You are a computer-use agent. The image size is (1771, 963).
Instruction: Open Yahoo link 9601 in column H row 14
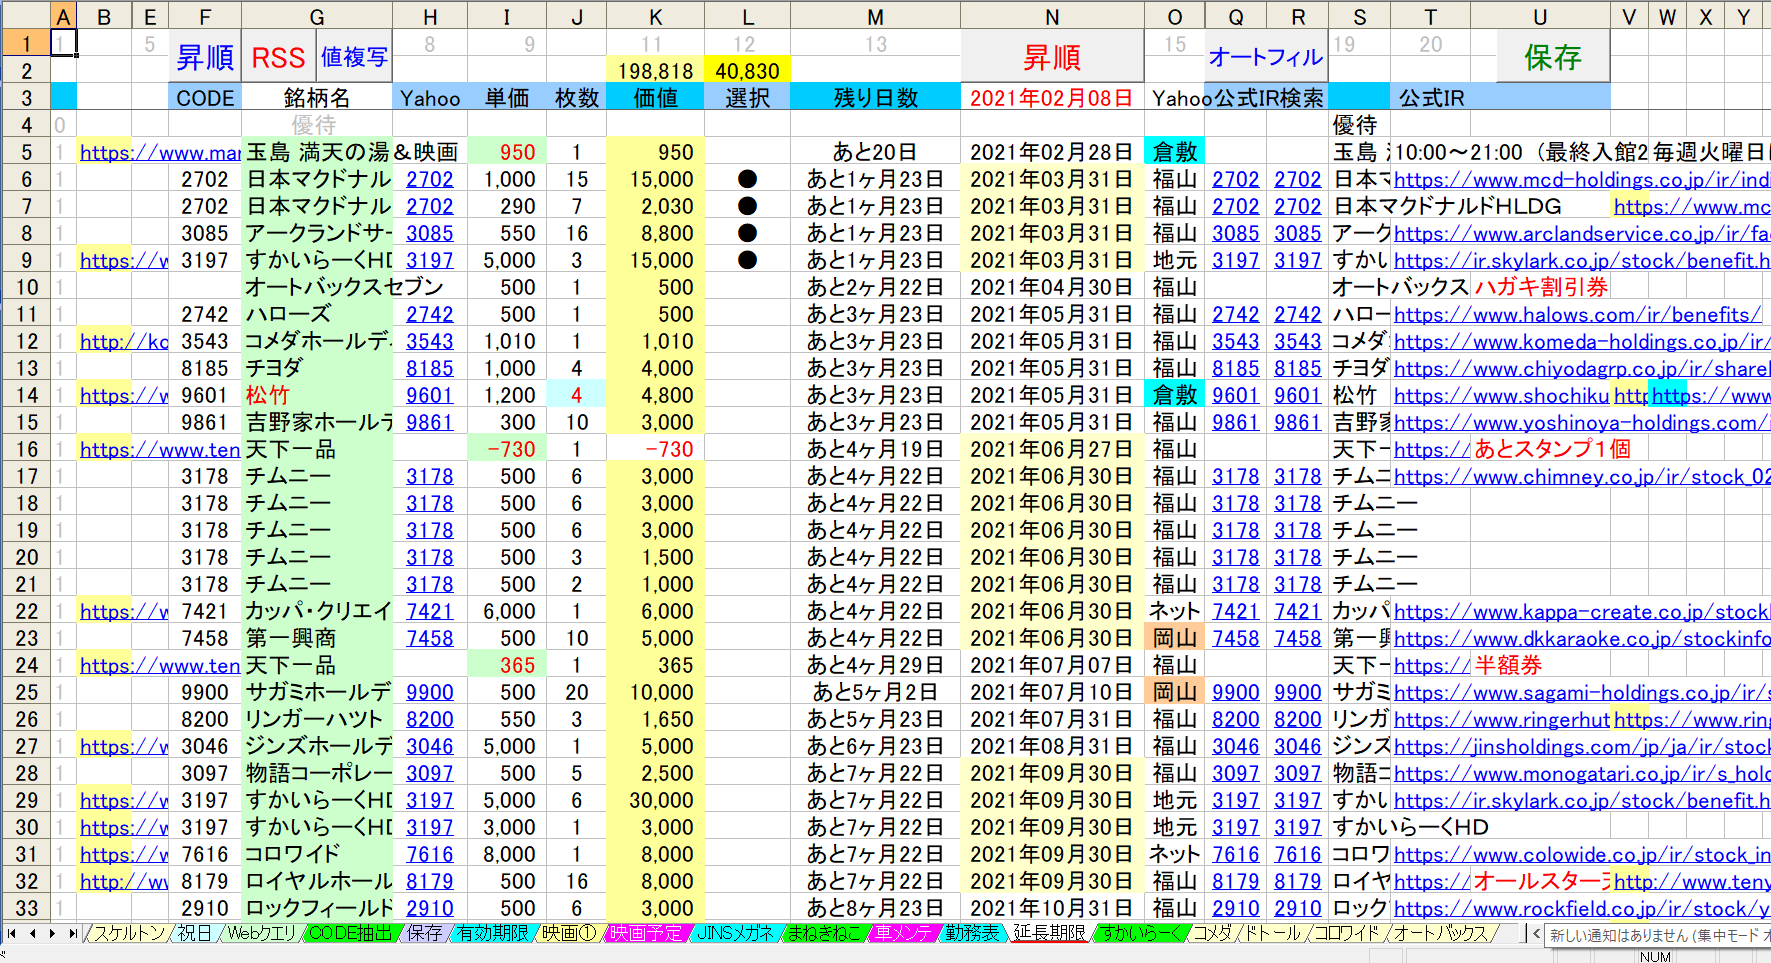(x=430, y=395)
